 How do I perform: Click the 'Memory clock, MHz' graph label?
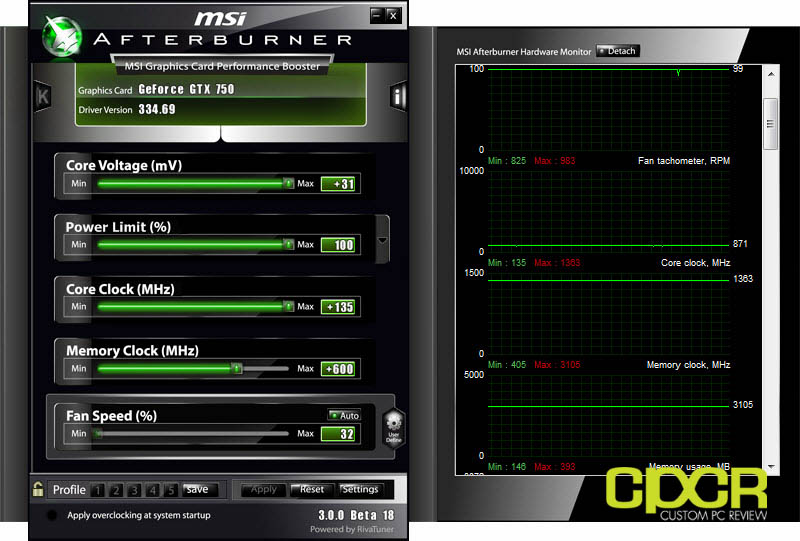688,365
